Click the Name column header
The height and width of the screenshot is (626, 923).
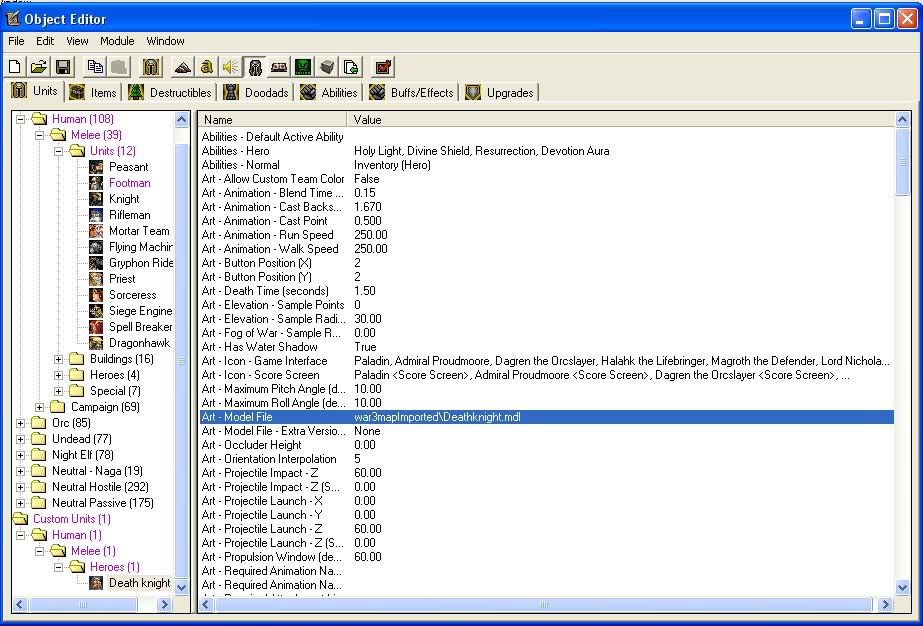pyautogui.click(x=273, y=120)
